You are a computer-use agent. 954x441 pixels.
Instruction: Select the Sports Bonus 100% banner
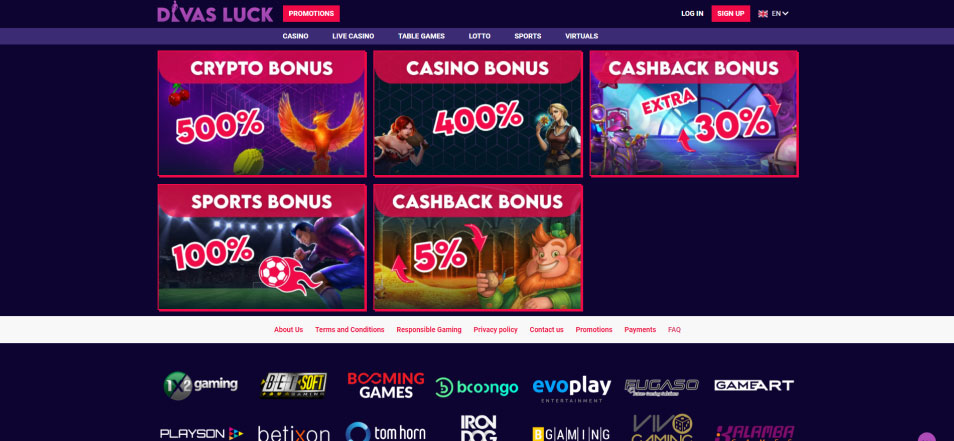point(262,248)
